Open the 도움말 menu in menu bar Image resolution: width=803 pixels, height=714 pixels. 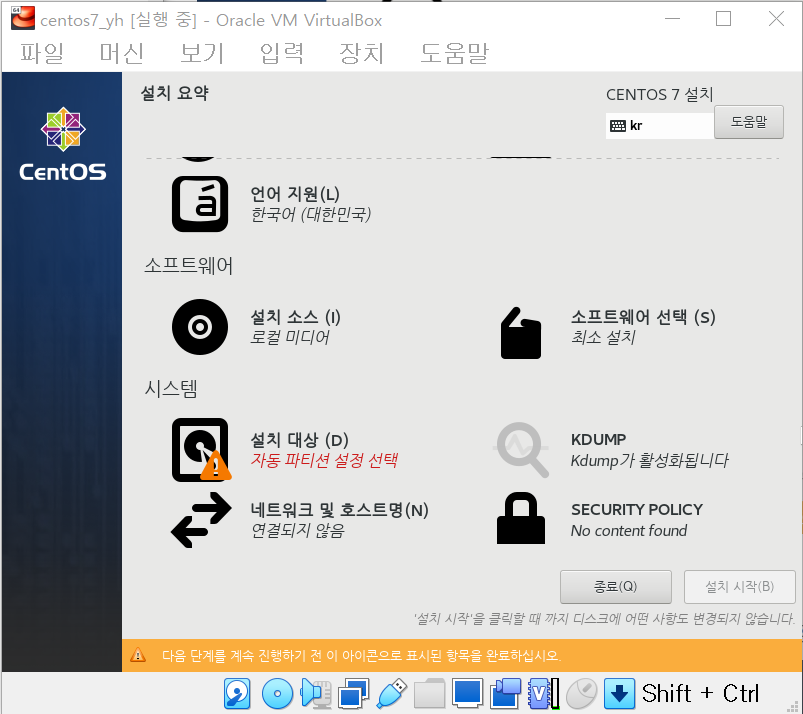coord(454,53)
